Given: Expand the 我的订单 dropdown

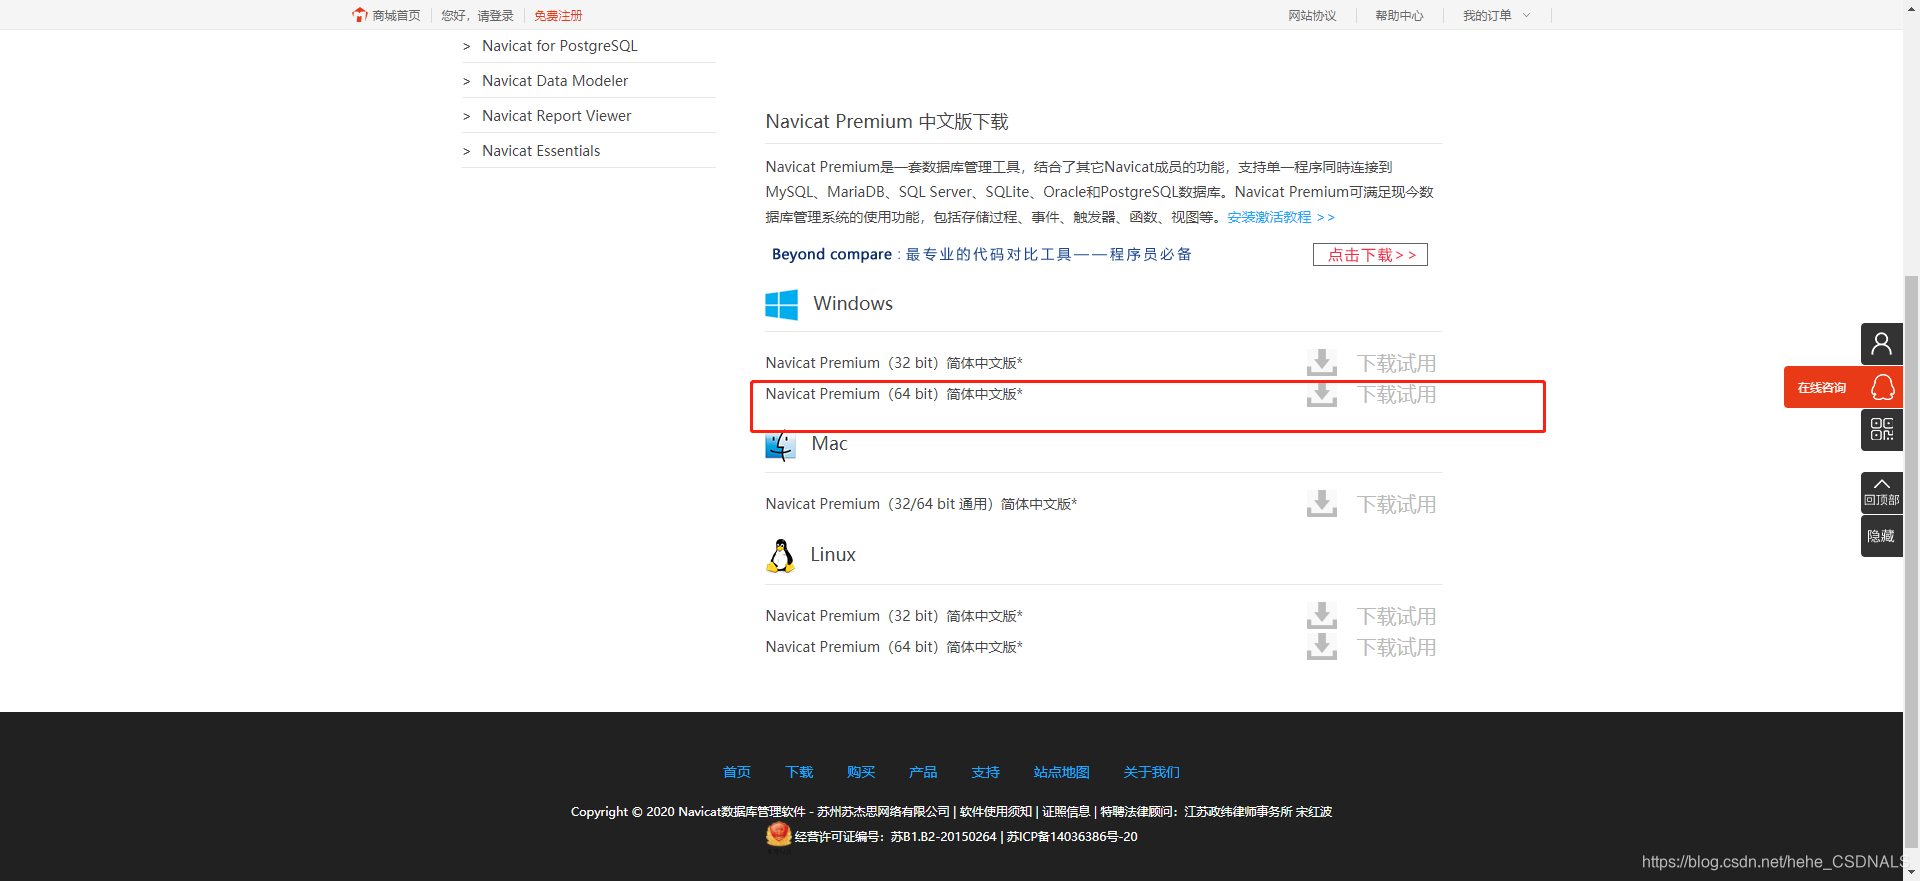Looking at the screenshot, I should [1496, 16].
